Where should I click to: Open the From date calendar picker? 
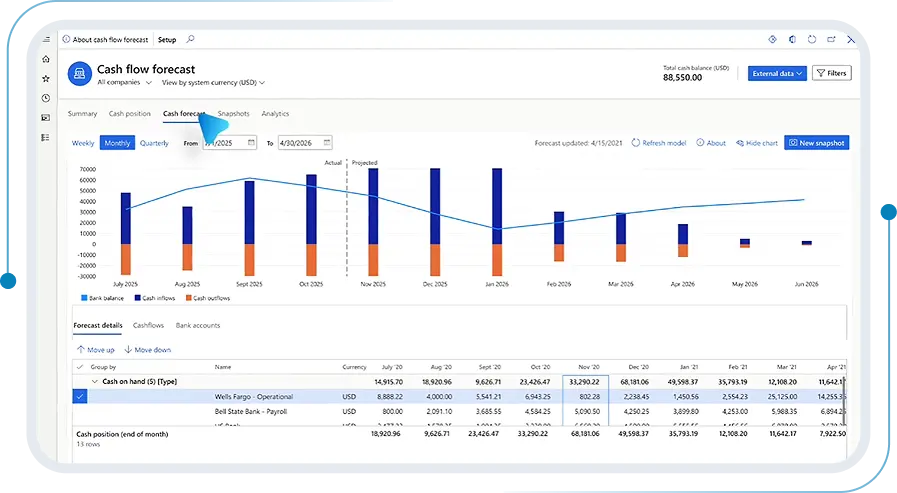tap(251, 142)
